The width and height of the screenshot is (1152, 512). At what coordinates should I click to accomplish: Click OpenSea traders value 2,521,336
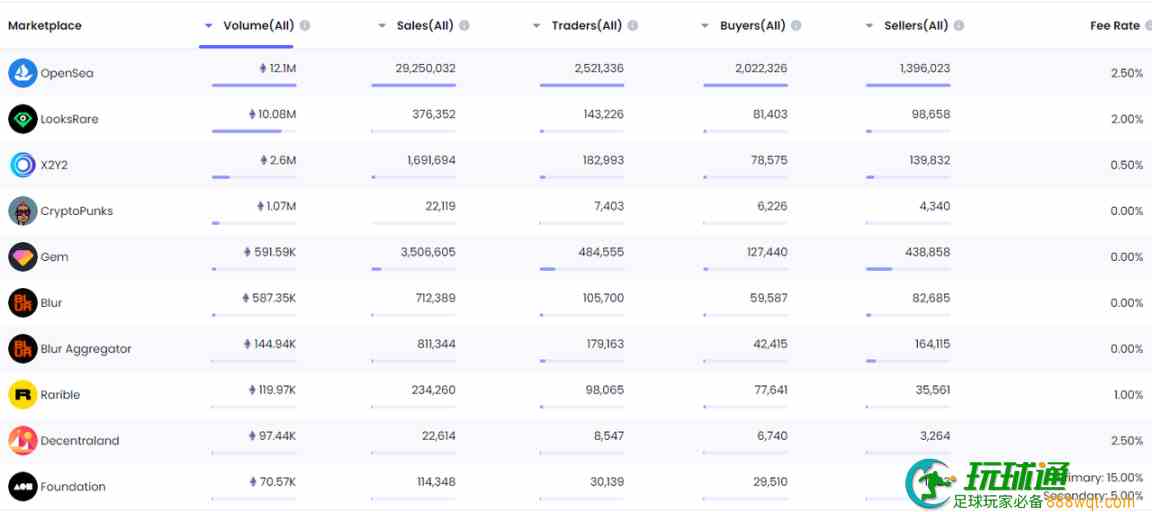pos(600,68)
